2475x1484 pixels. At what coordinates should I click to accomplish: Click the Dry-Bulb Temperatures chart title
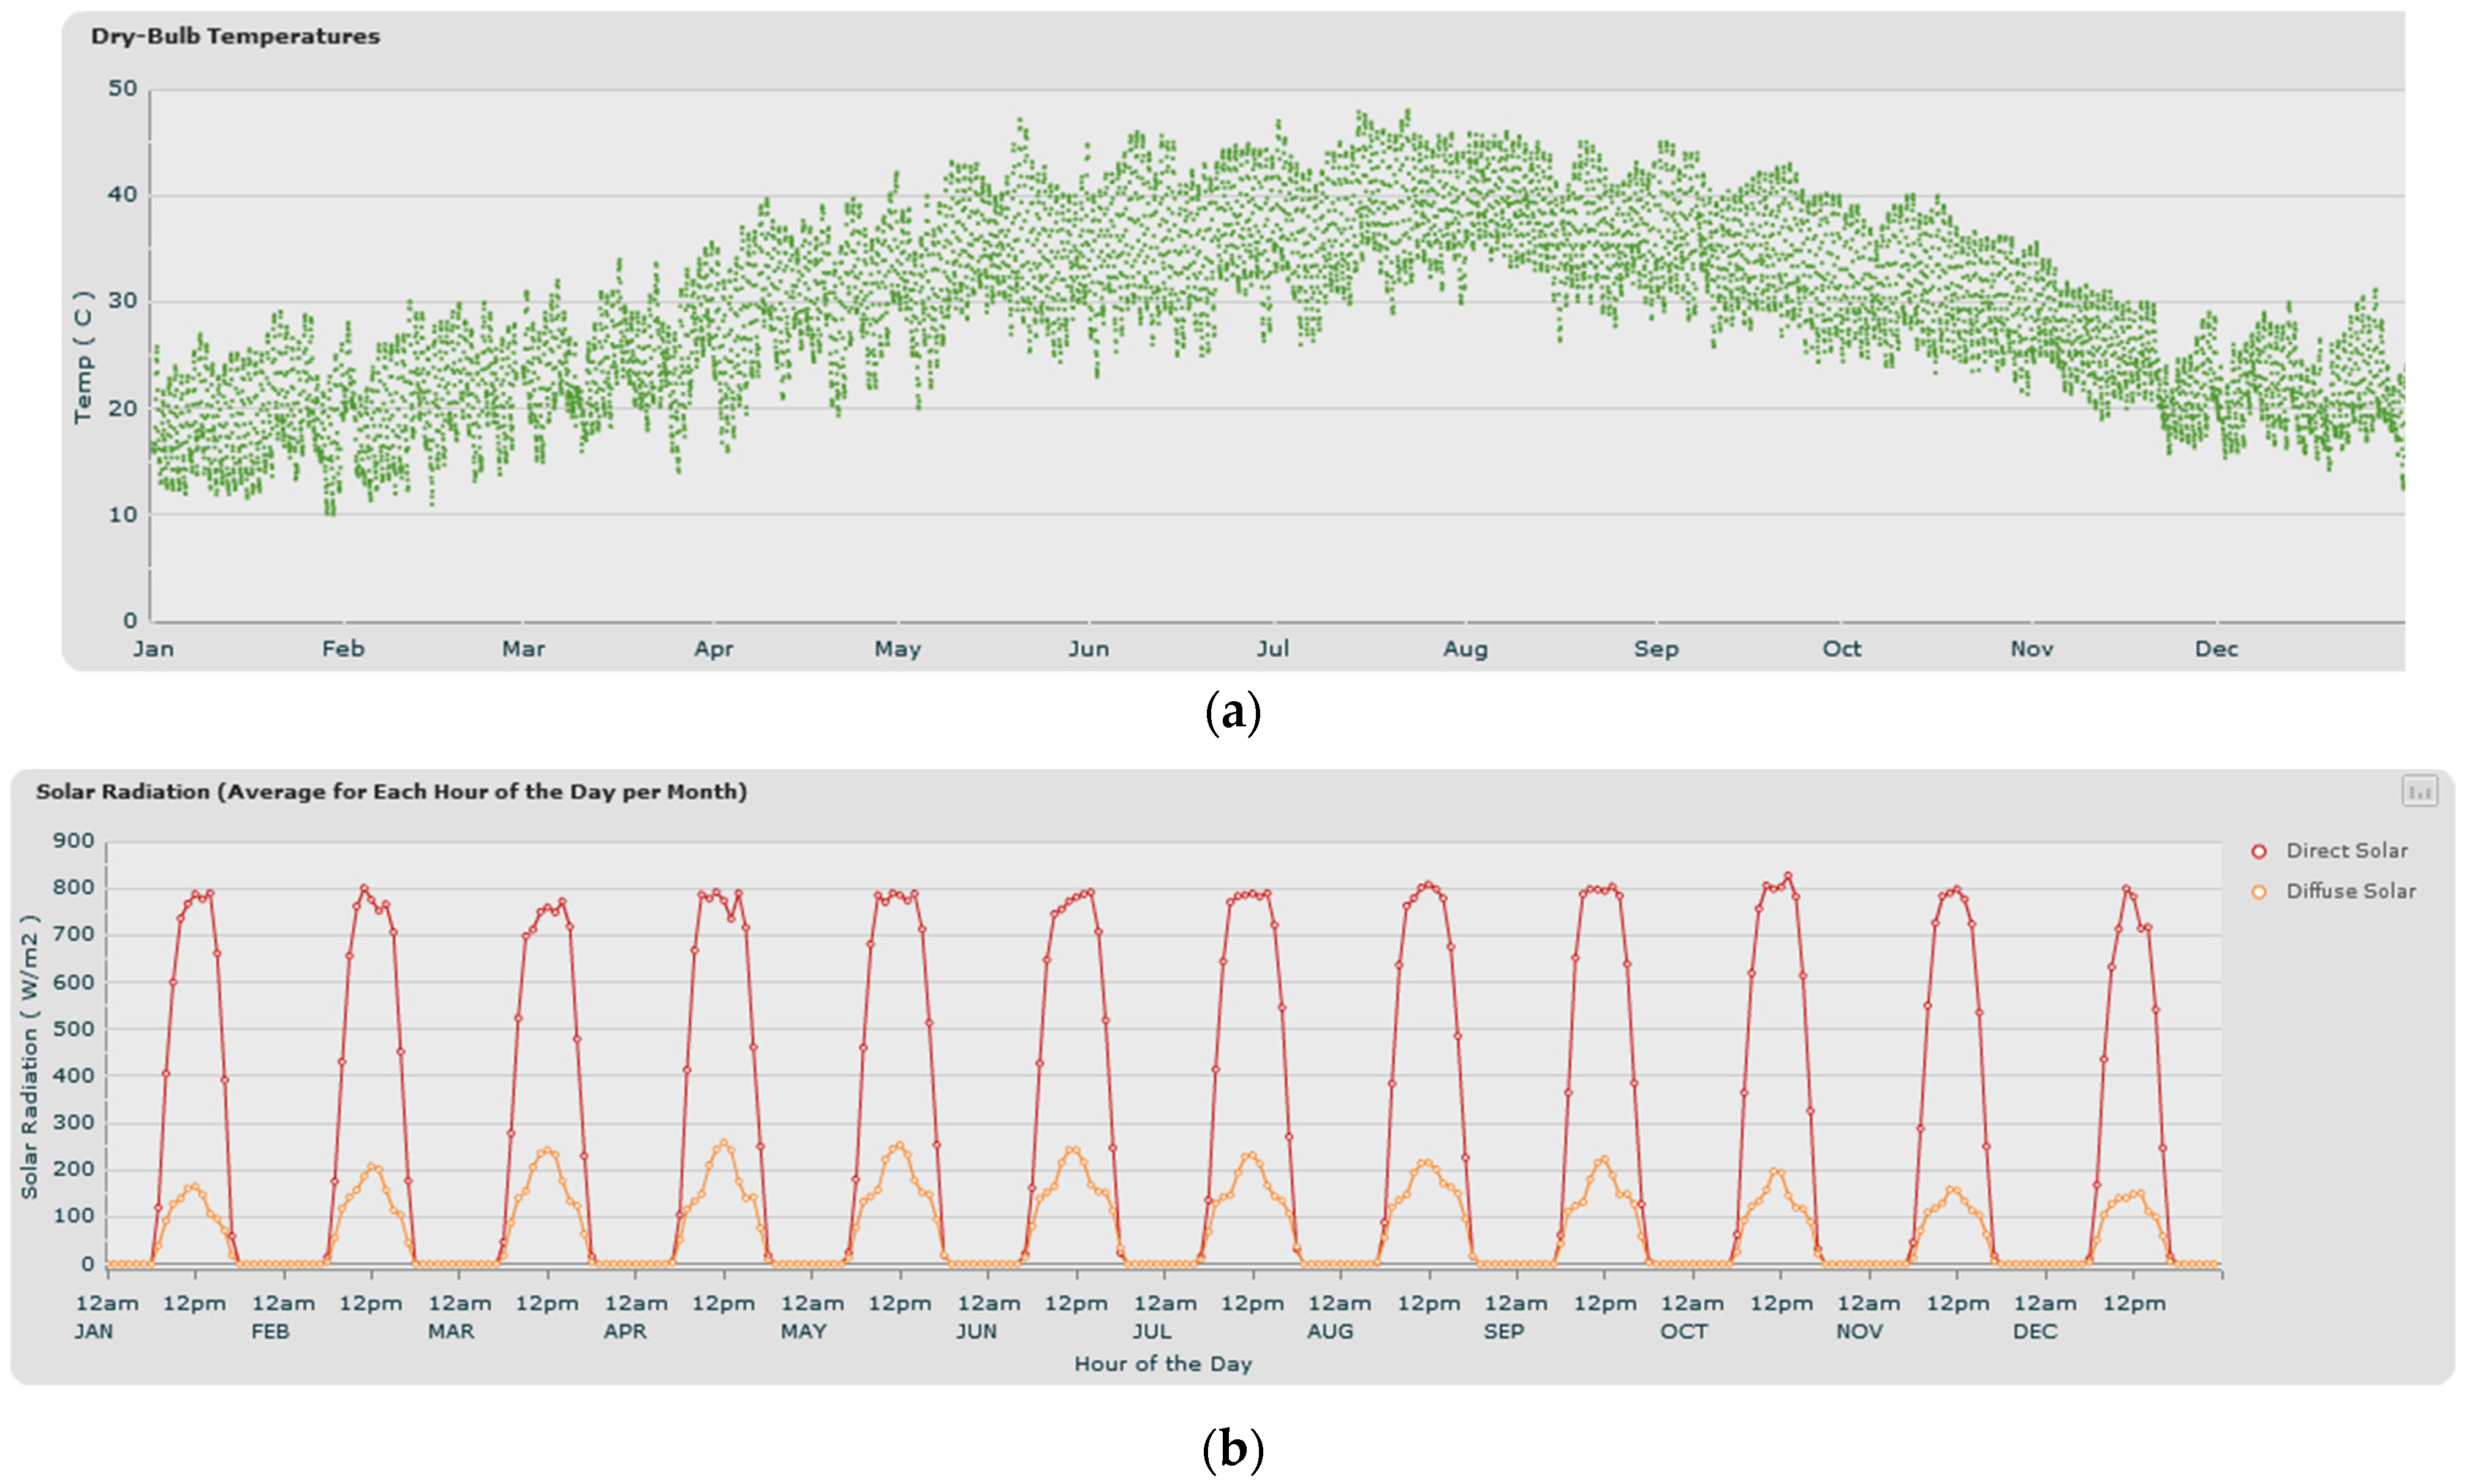click(x=235, y=36)
